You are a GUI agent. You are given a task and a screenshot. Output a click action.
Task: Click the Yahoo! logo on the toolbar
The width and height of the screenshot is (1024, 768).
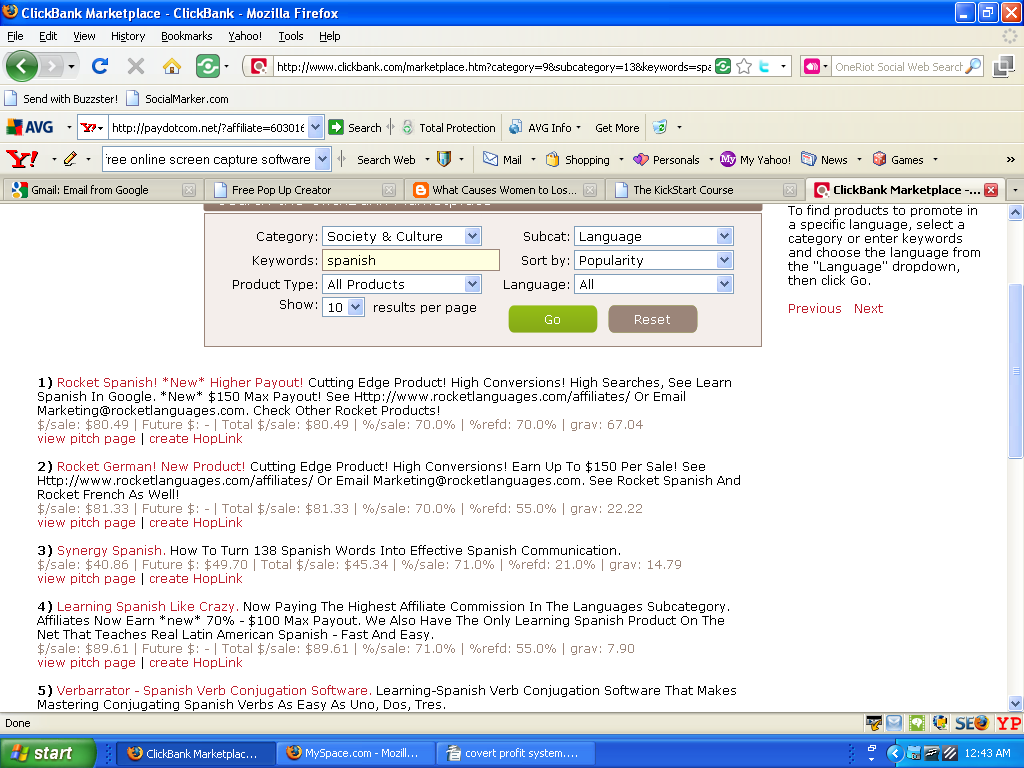click(x=22, y=159)
